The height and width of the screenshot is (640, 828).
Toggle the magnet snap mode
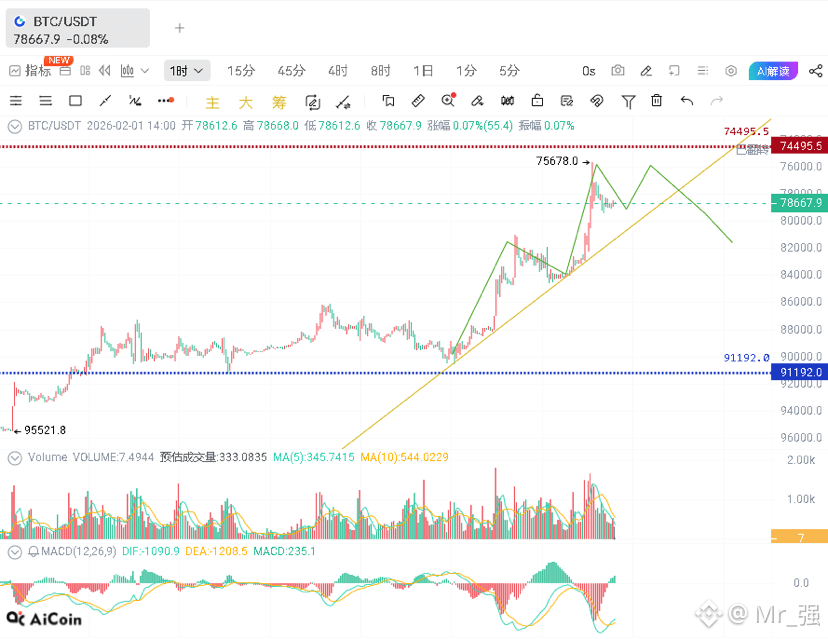point(597,100)
